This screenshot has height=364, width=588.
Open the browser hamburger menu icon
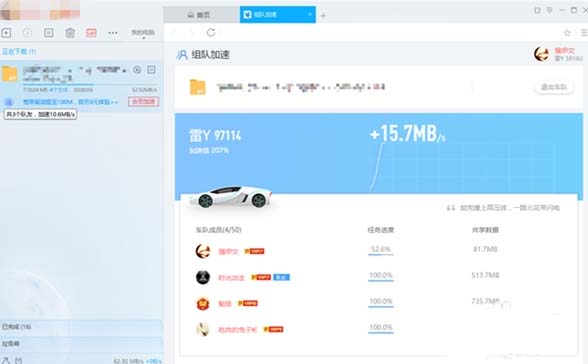pyautogui.click(x=584, y=33)
